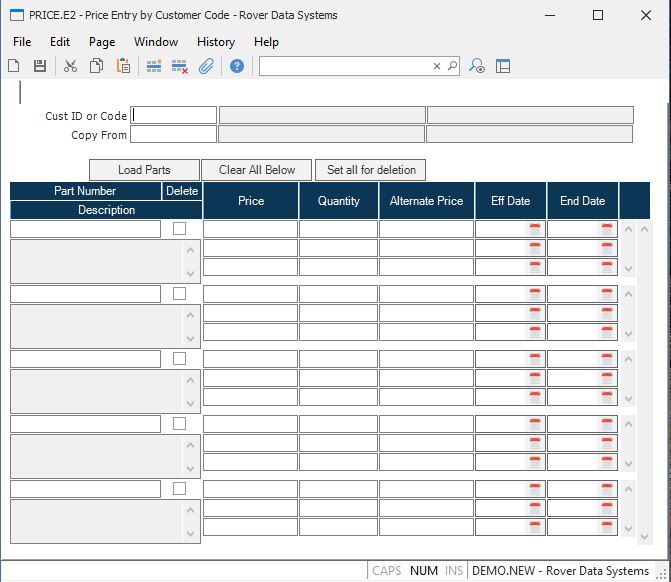Viewport: 671px width, 582px height.
Task: Open the History menu
Action: coord(216,42)
